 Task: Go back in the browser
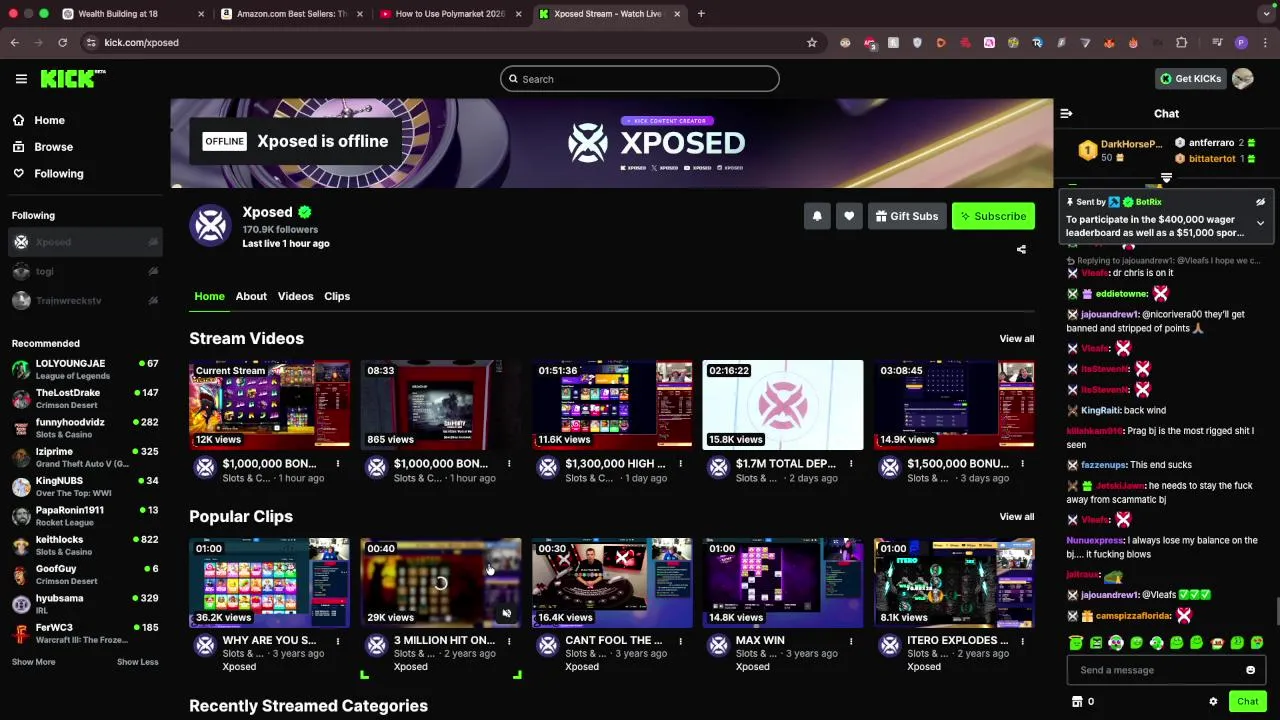coord(15,42)
